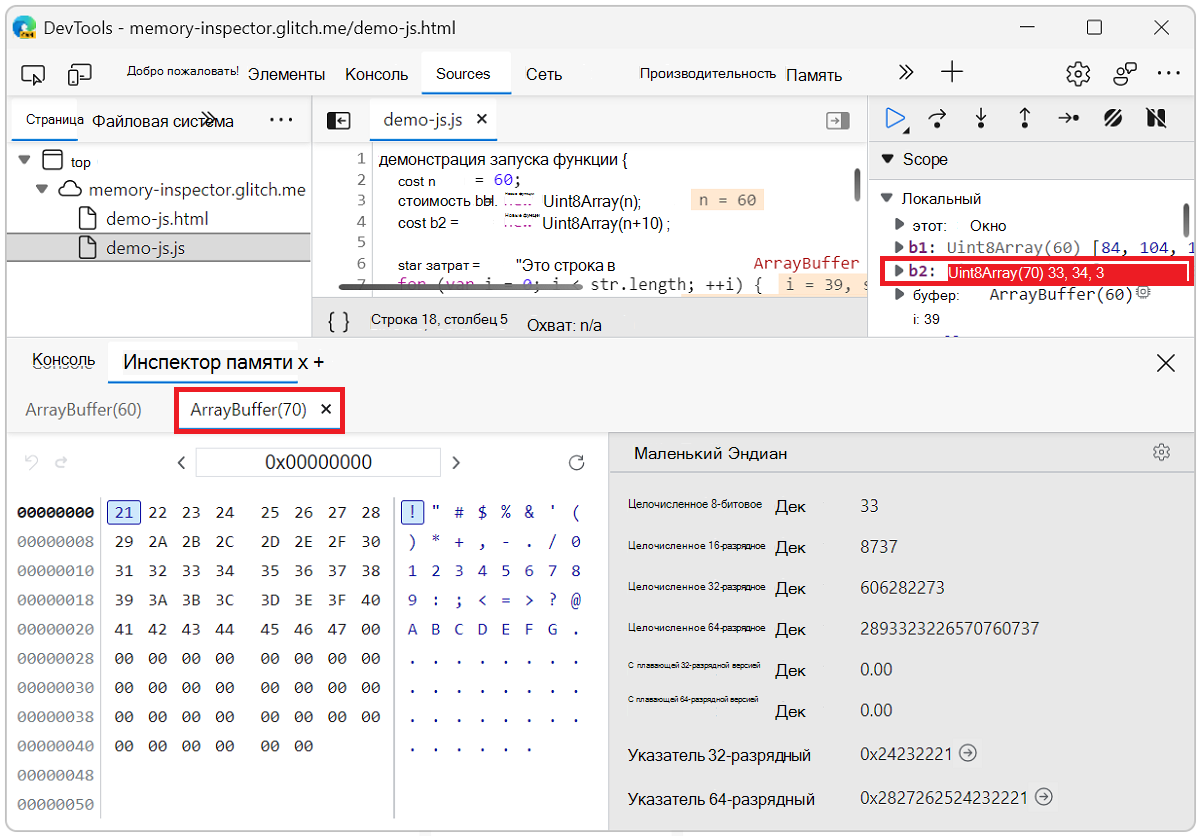Toggle the device emulation toolbar
The image size is (1200, 836).
click(x=79, y=74)
